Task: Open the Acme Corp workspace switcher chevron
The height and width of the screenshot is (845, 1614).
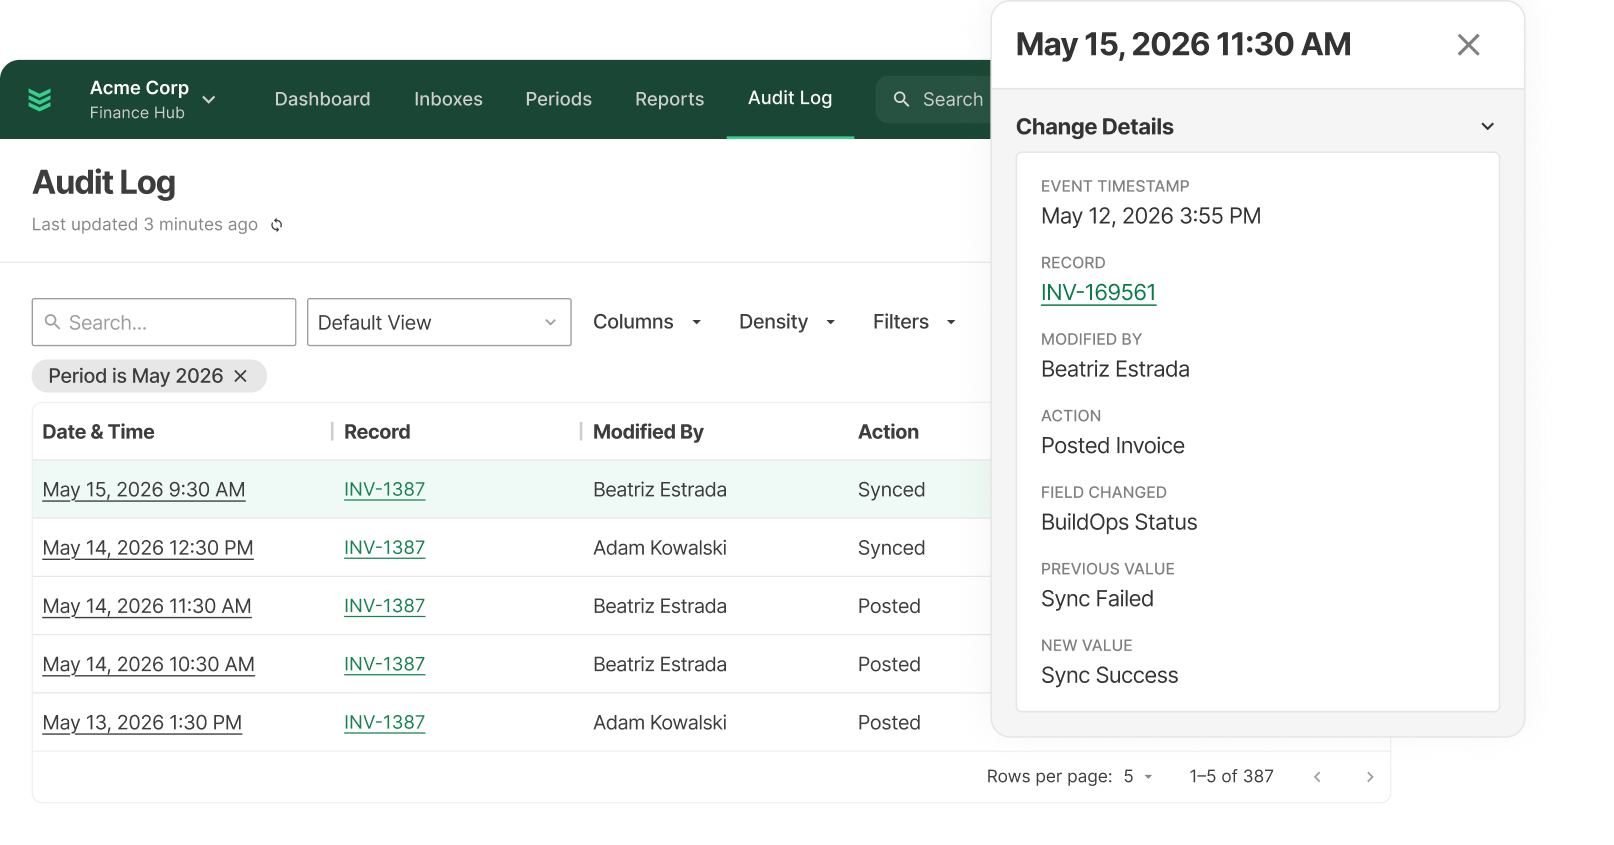Action: (x=209, y=99)
